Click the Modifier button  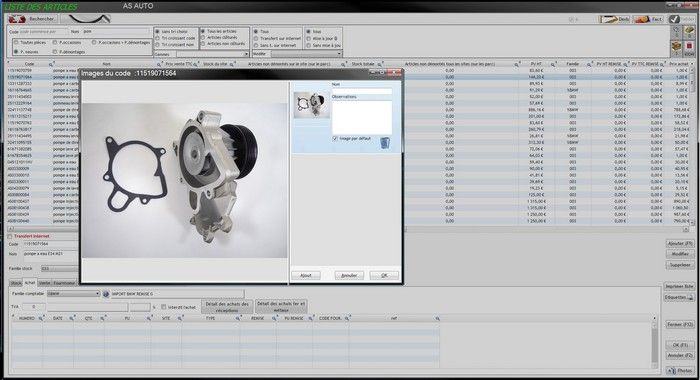tap(680, 254)
